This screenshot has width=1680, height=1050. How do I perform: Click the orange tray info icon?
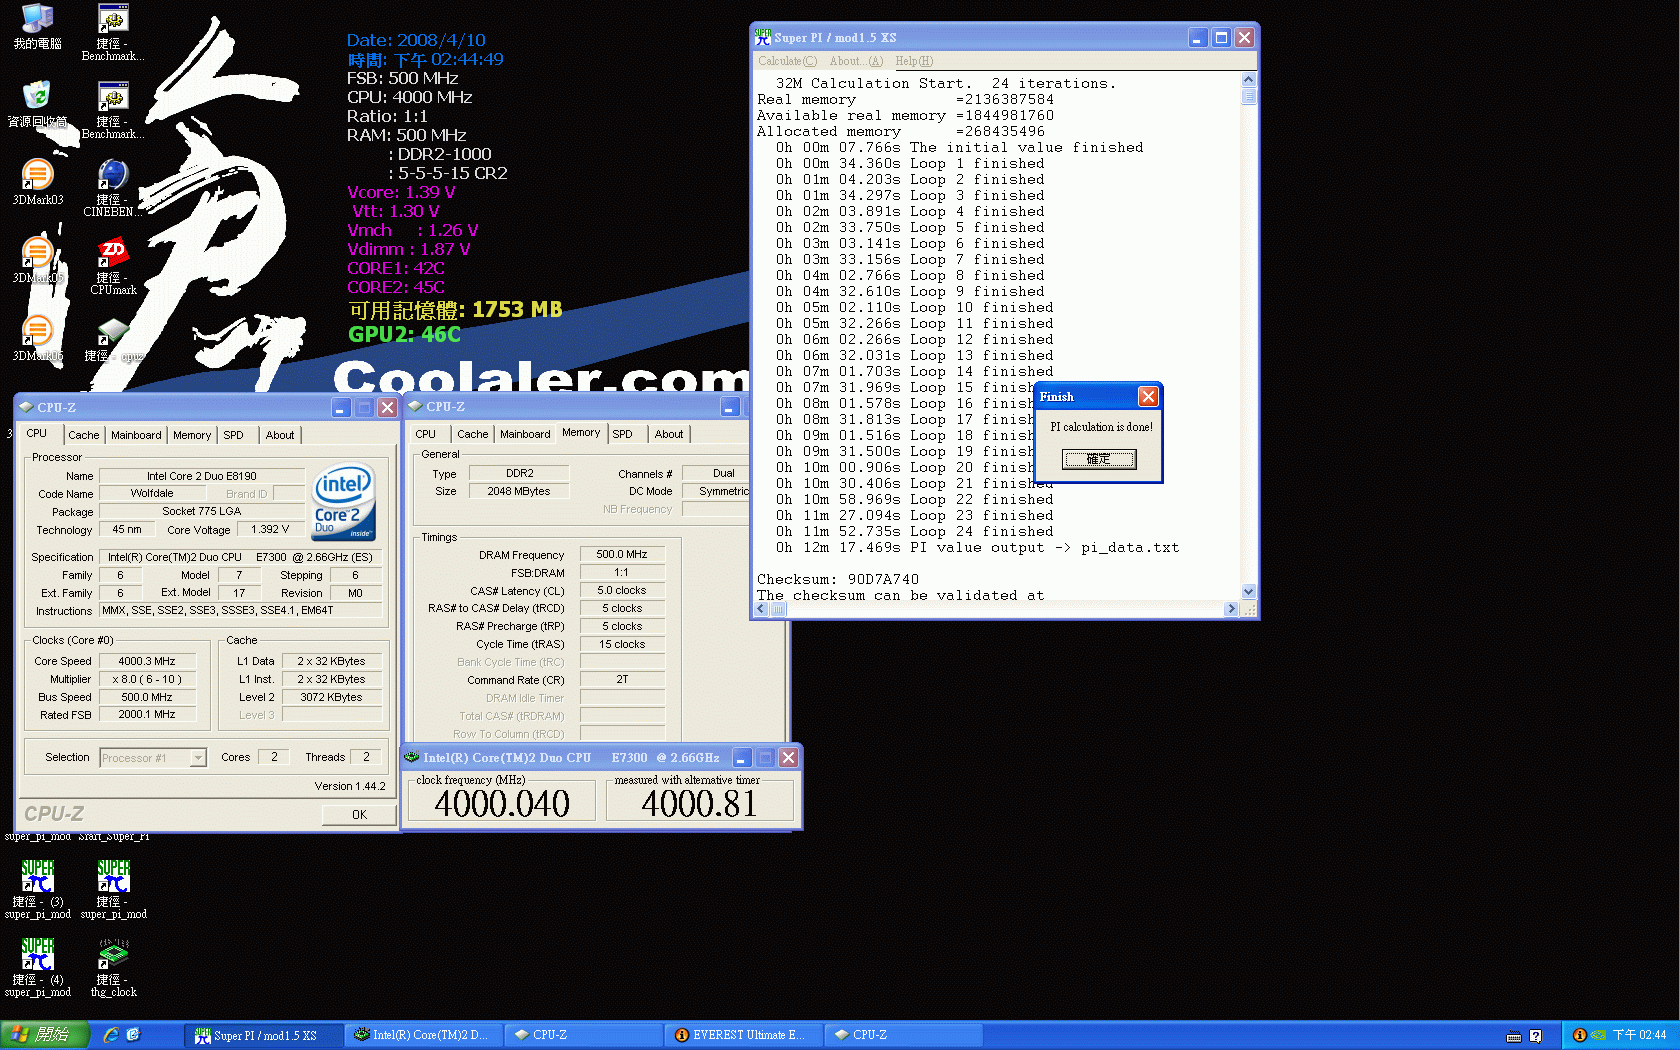pos(1580,1035)
